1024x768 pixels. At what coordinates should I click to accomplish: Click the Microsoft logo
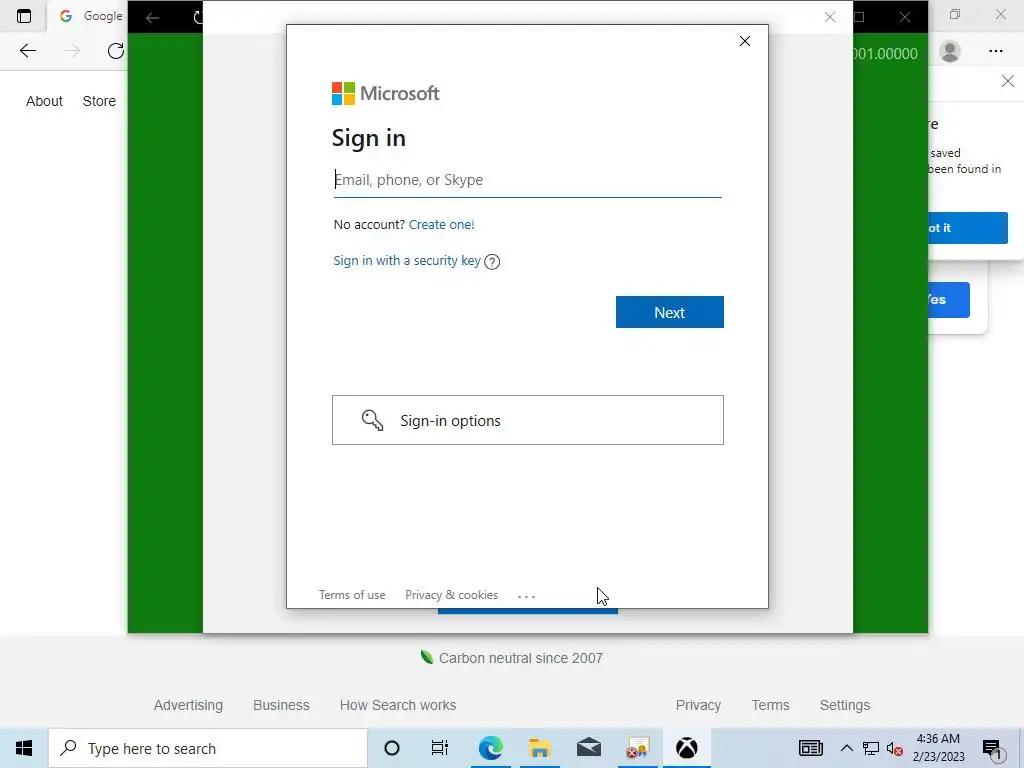pyautogui.click(x=385, y=93)
